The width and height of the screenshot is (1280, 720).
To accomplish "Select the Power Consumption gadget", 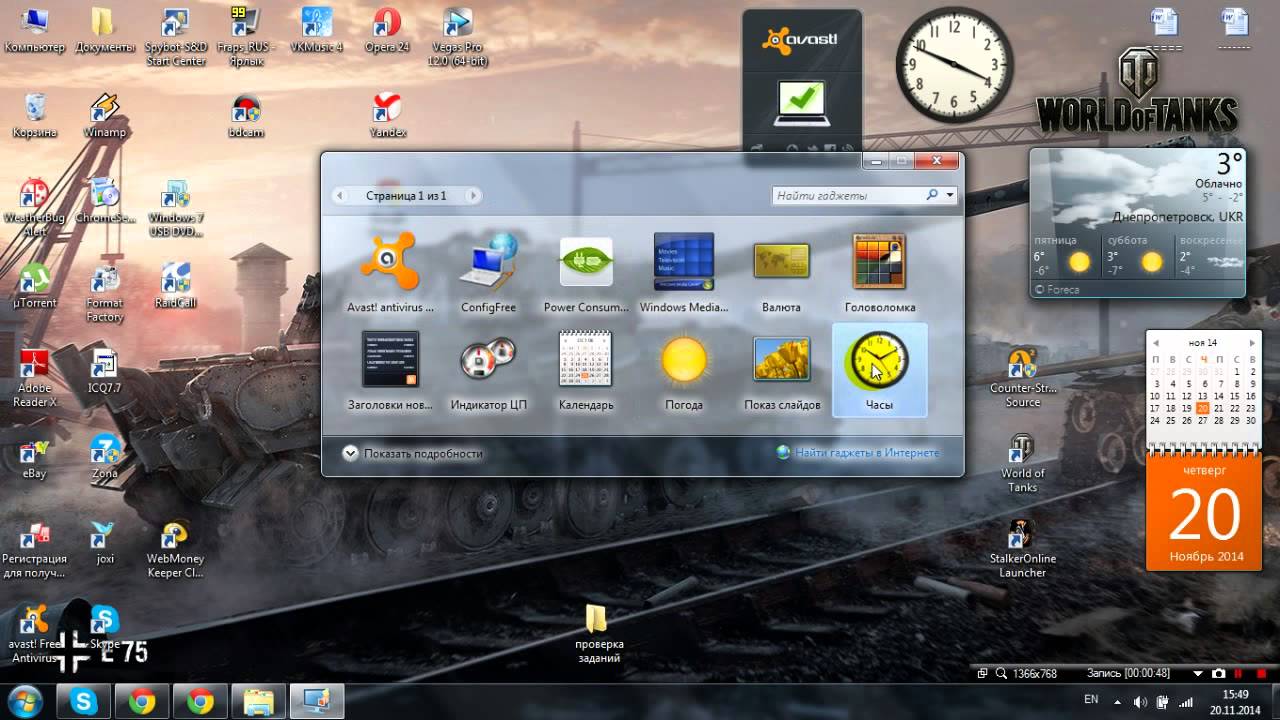I will (586, 273).
